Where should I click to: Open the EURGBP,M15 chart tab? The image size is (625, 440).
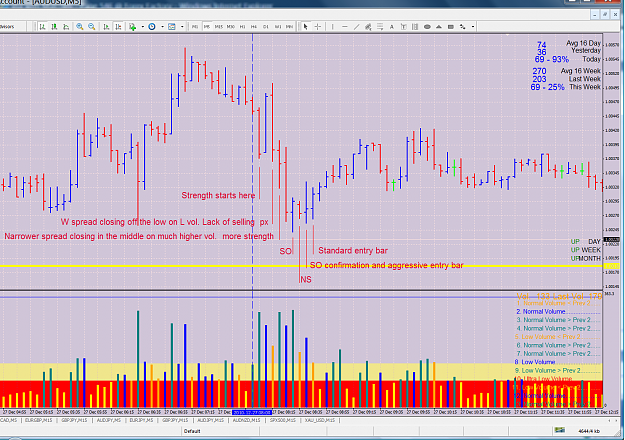point(39,420)
